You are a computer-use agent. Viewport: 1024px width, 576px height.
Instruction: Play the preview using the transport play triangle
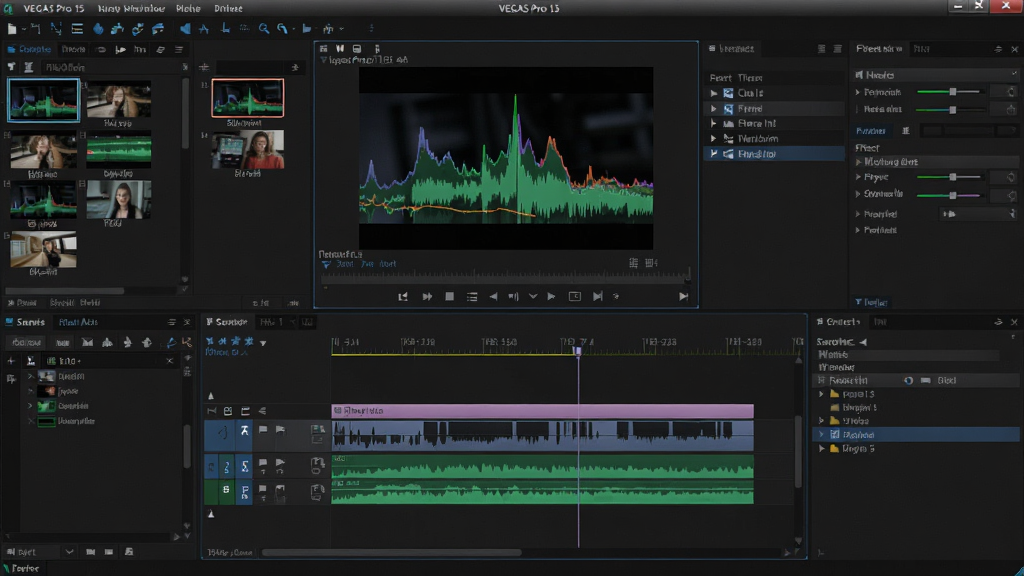pos(551,296)
